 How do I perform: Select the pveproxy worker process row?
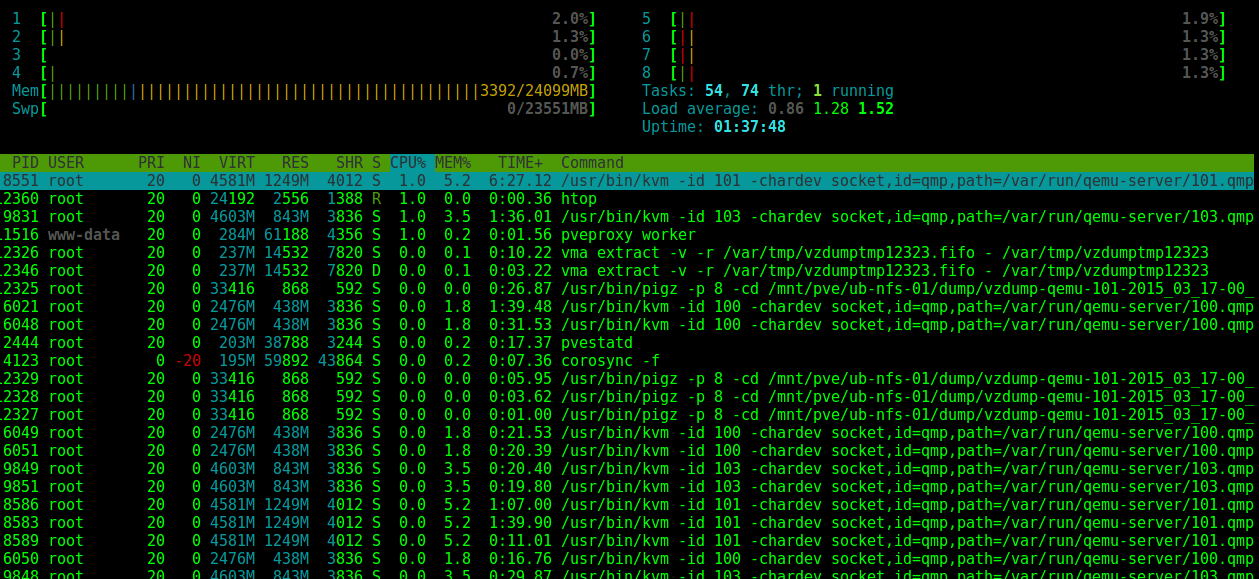[400, 234]
